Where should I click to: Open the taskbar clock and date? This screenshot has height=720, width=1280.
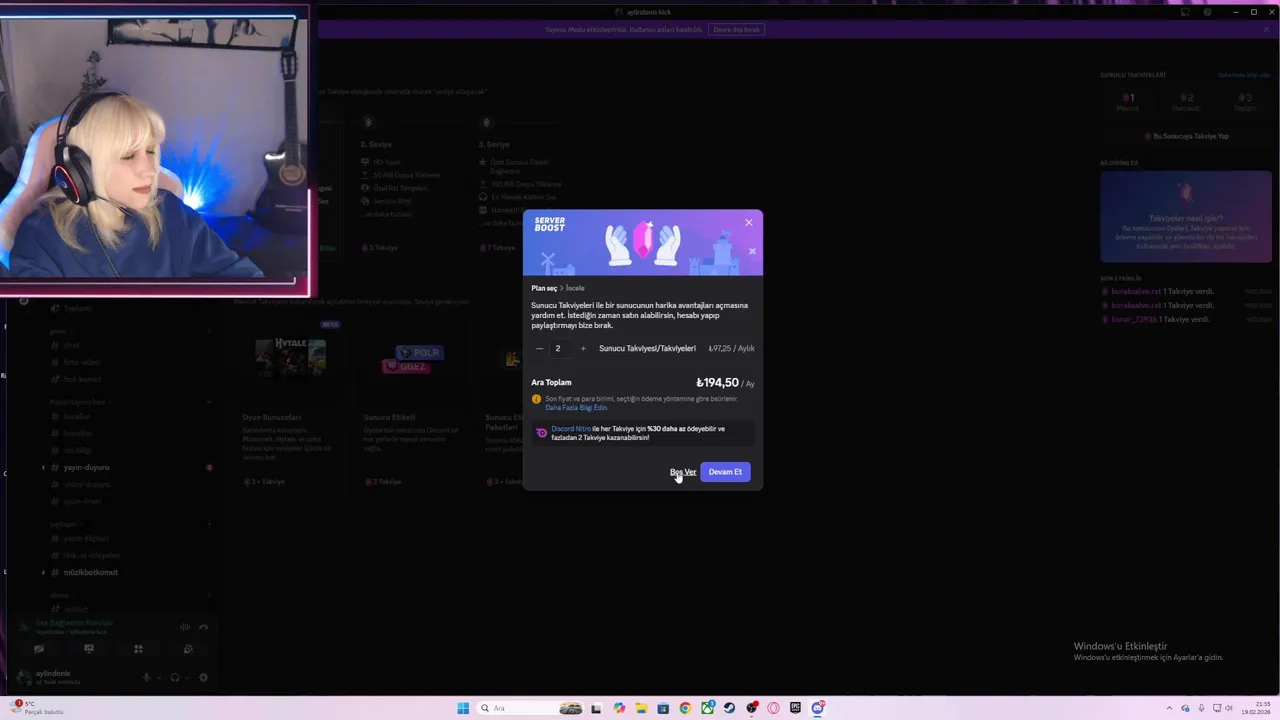click(x=1257, y=708)
